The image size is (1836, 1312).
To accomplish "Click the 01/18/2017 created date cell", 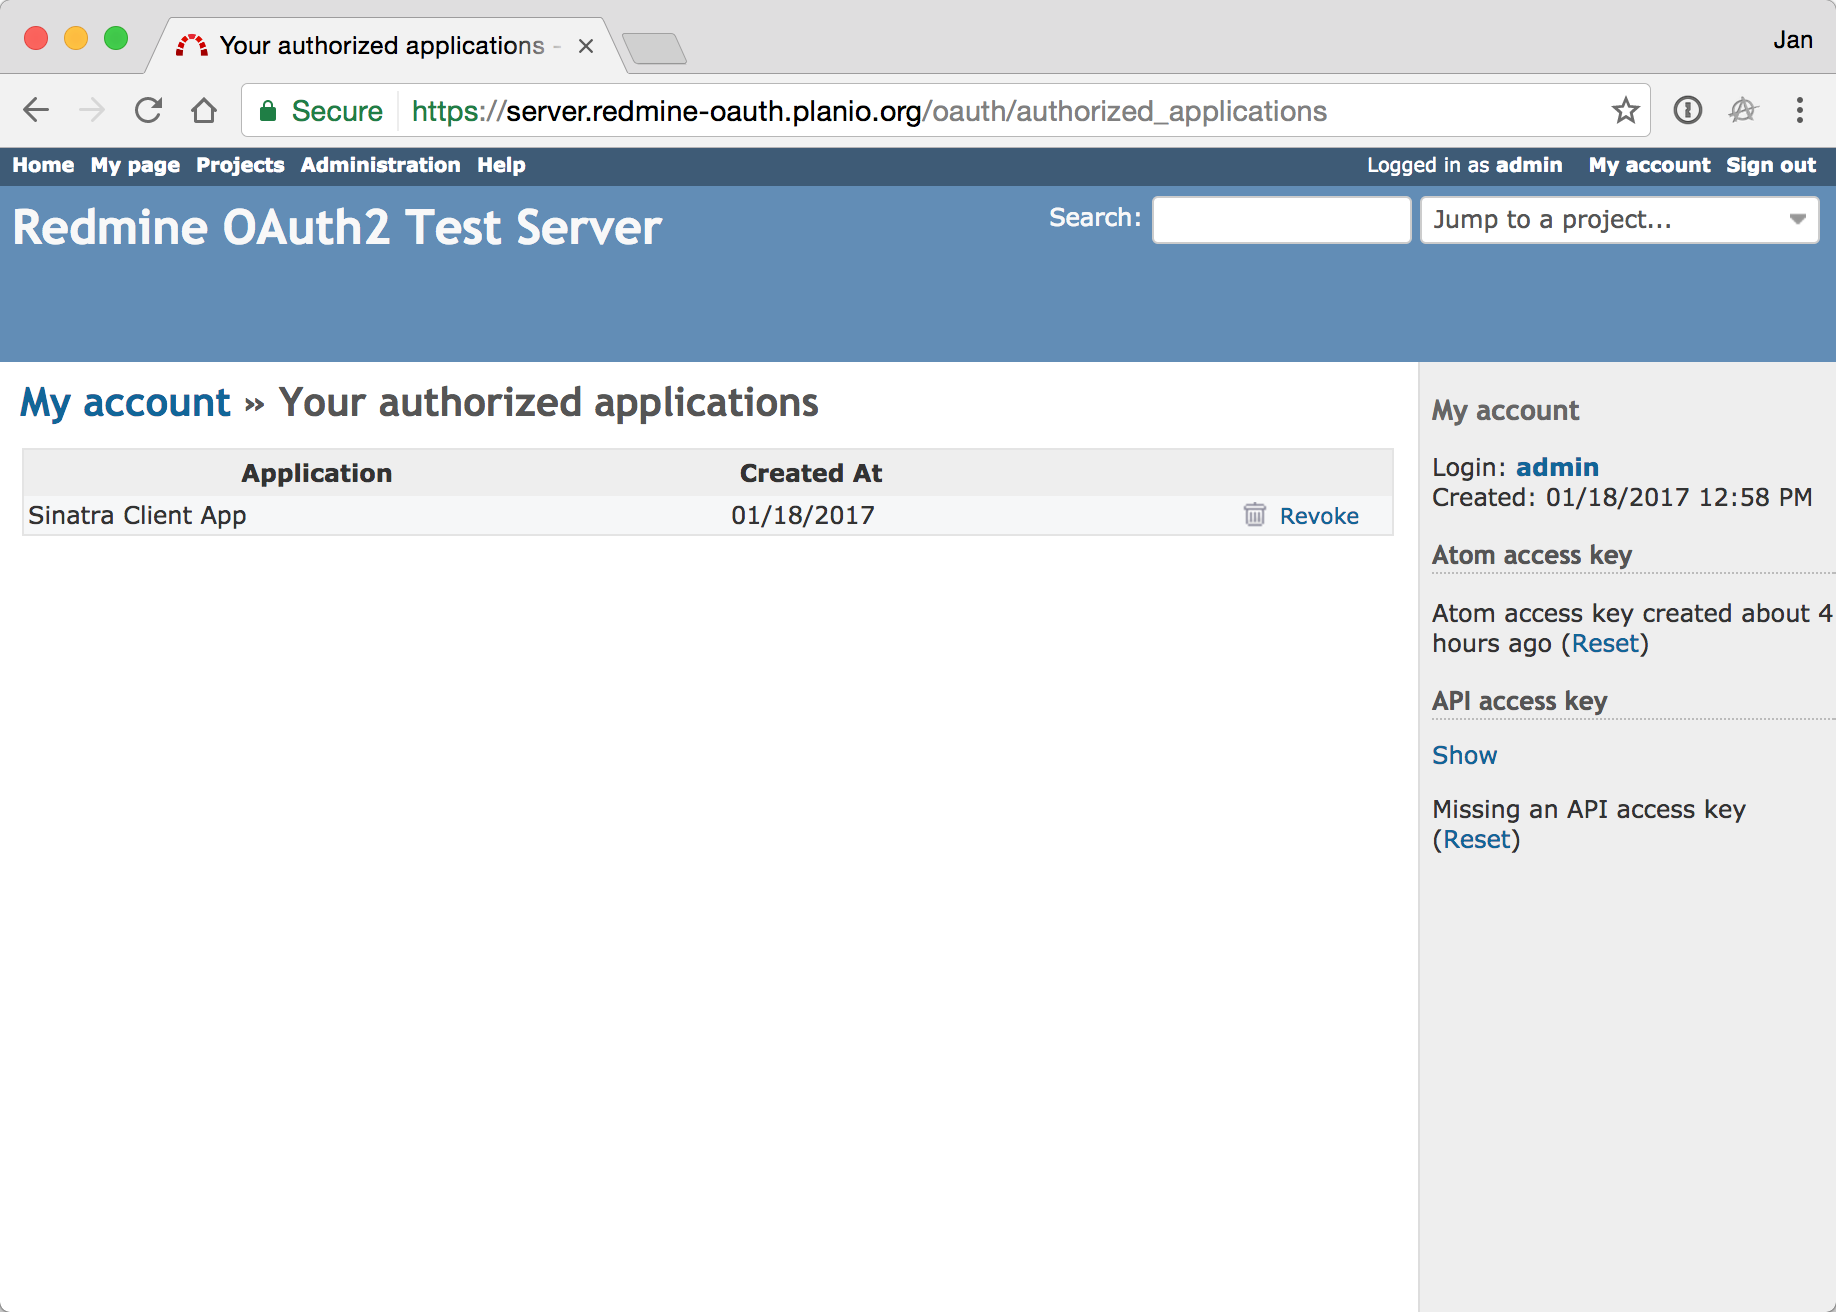I will (803, 515).
